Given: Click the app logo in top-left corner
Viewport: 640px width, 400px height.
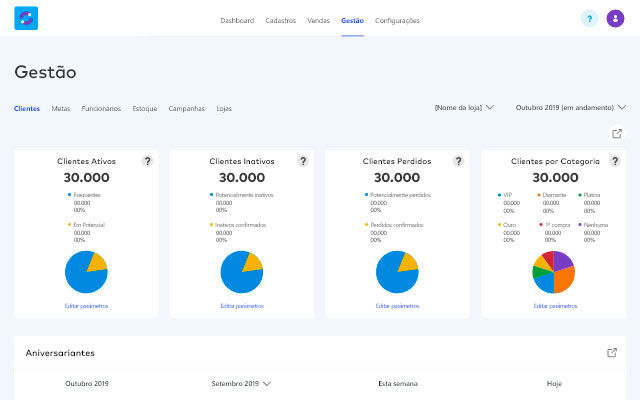Looking at the screenshot, I should [26, 19].
